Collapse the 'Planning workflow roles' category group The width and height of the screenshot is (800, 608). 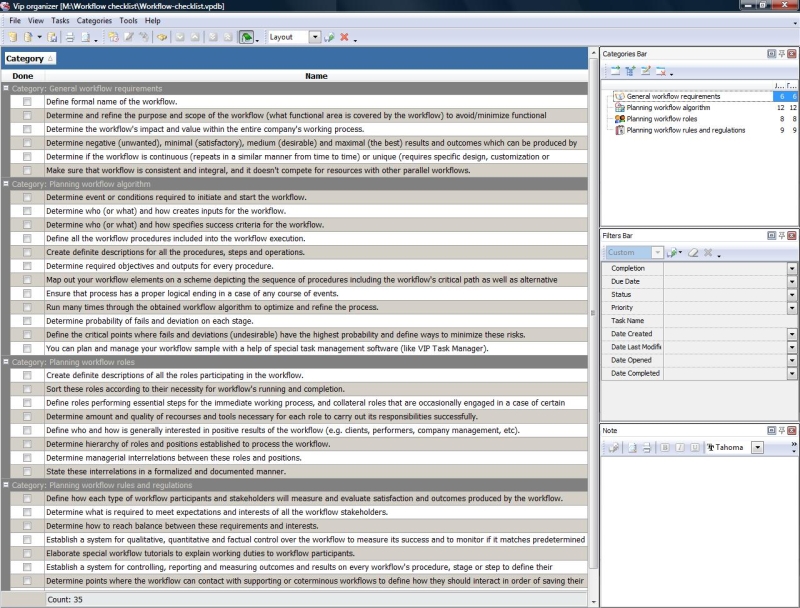(6, 362)
